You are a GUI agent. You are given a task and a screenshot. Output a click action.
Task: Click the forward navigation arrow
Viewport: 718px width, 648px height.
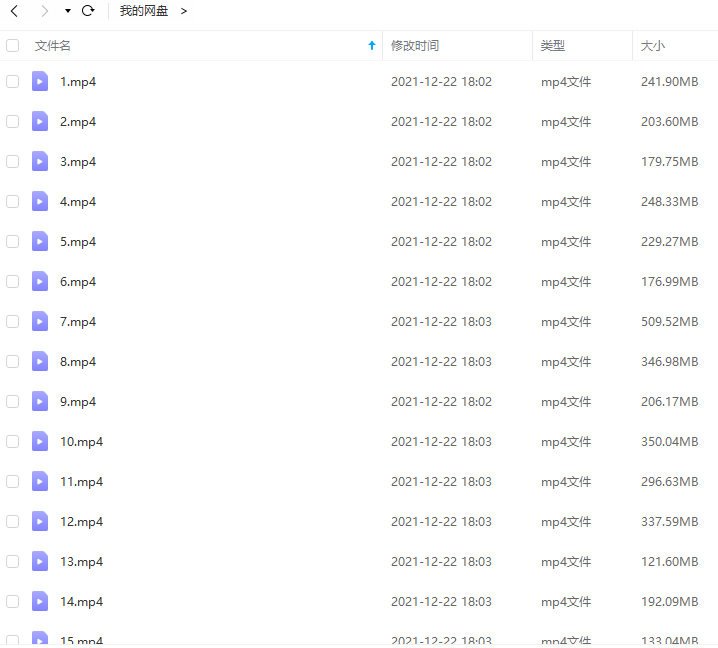click(44, 11)
